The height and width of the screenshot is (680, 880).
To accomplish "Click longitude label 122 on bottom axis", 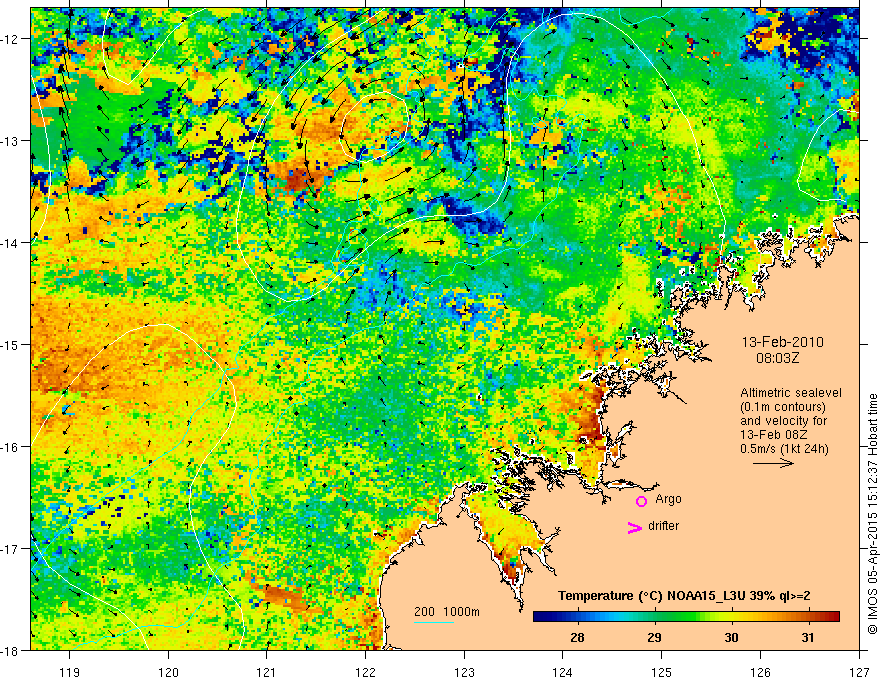I will pyautogui.click(x=365, y=672).
